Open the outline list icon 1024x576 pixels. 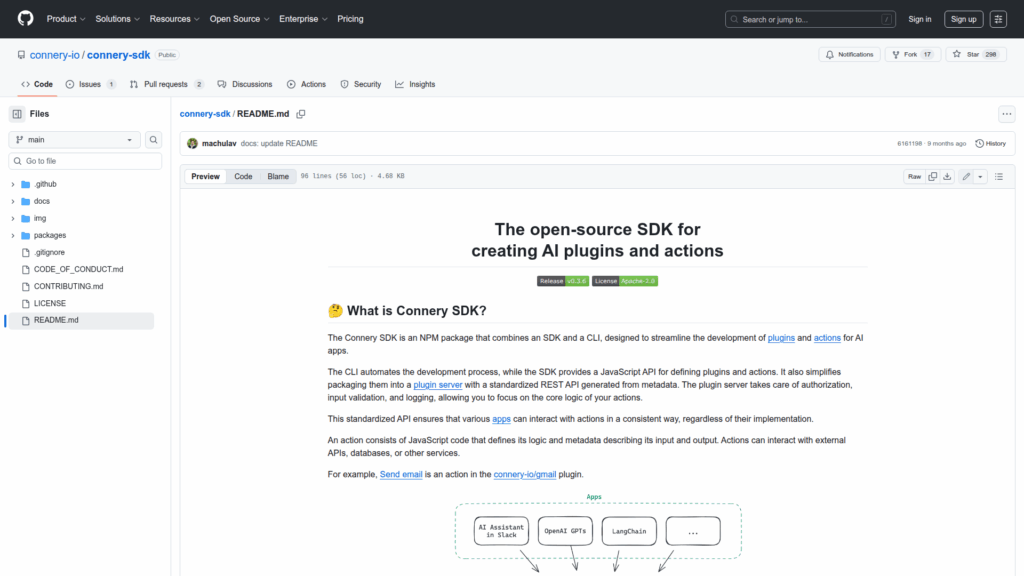coord(999,176)
